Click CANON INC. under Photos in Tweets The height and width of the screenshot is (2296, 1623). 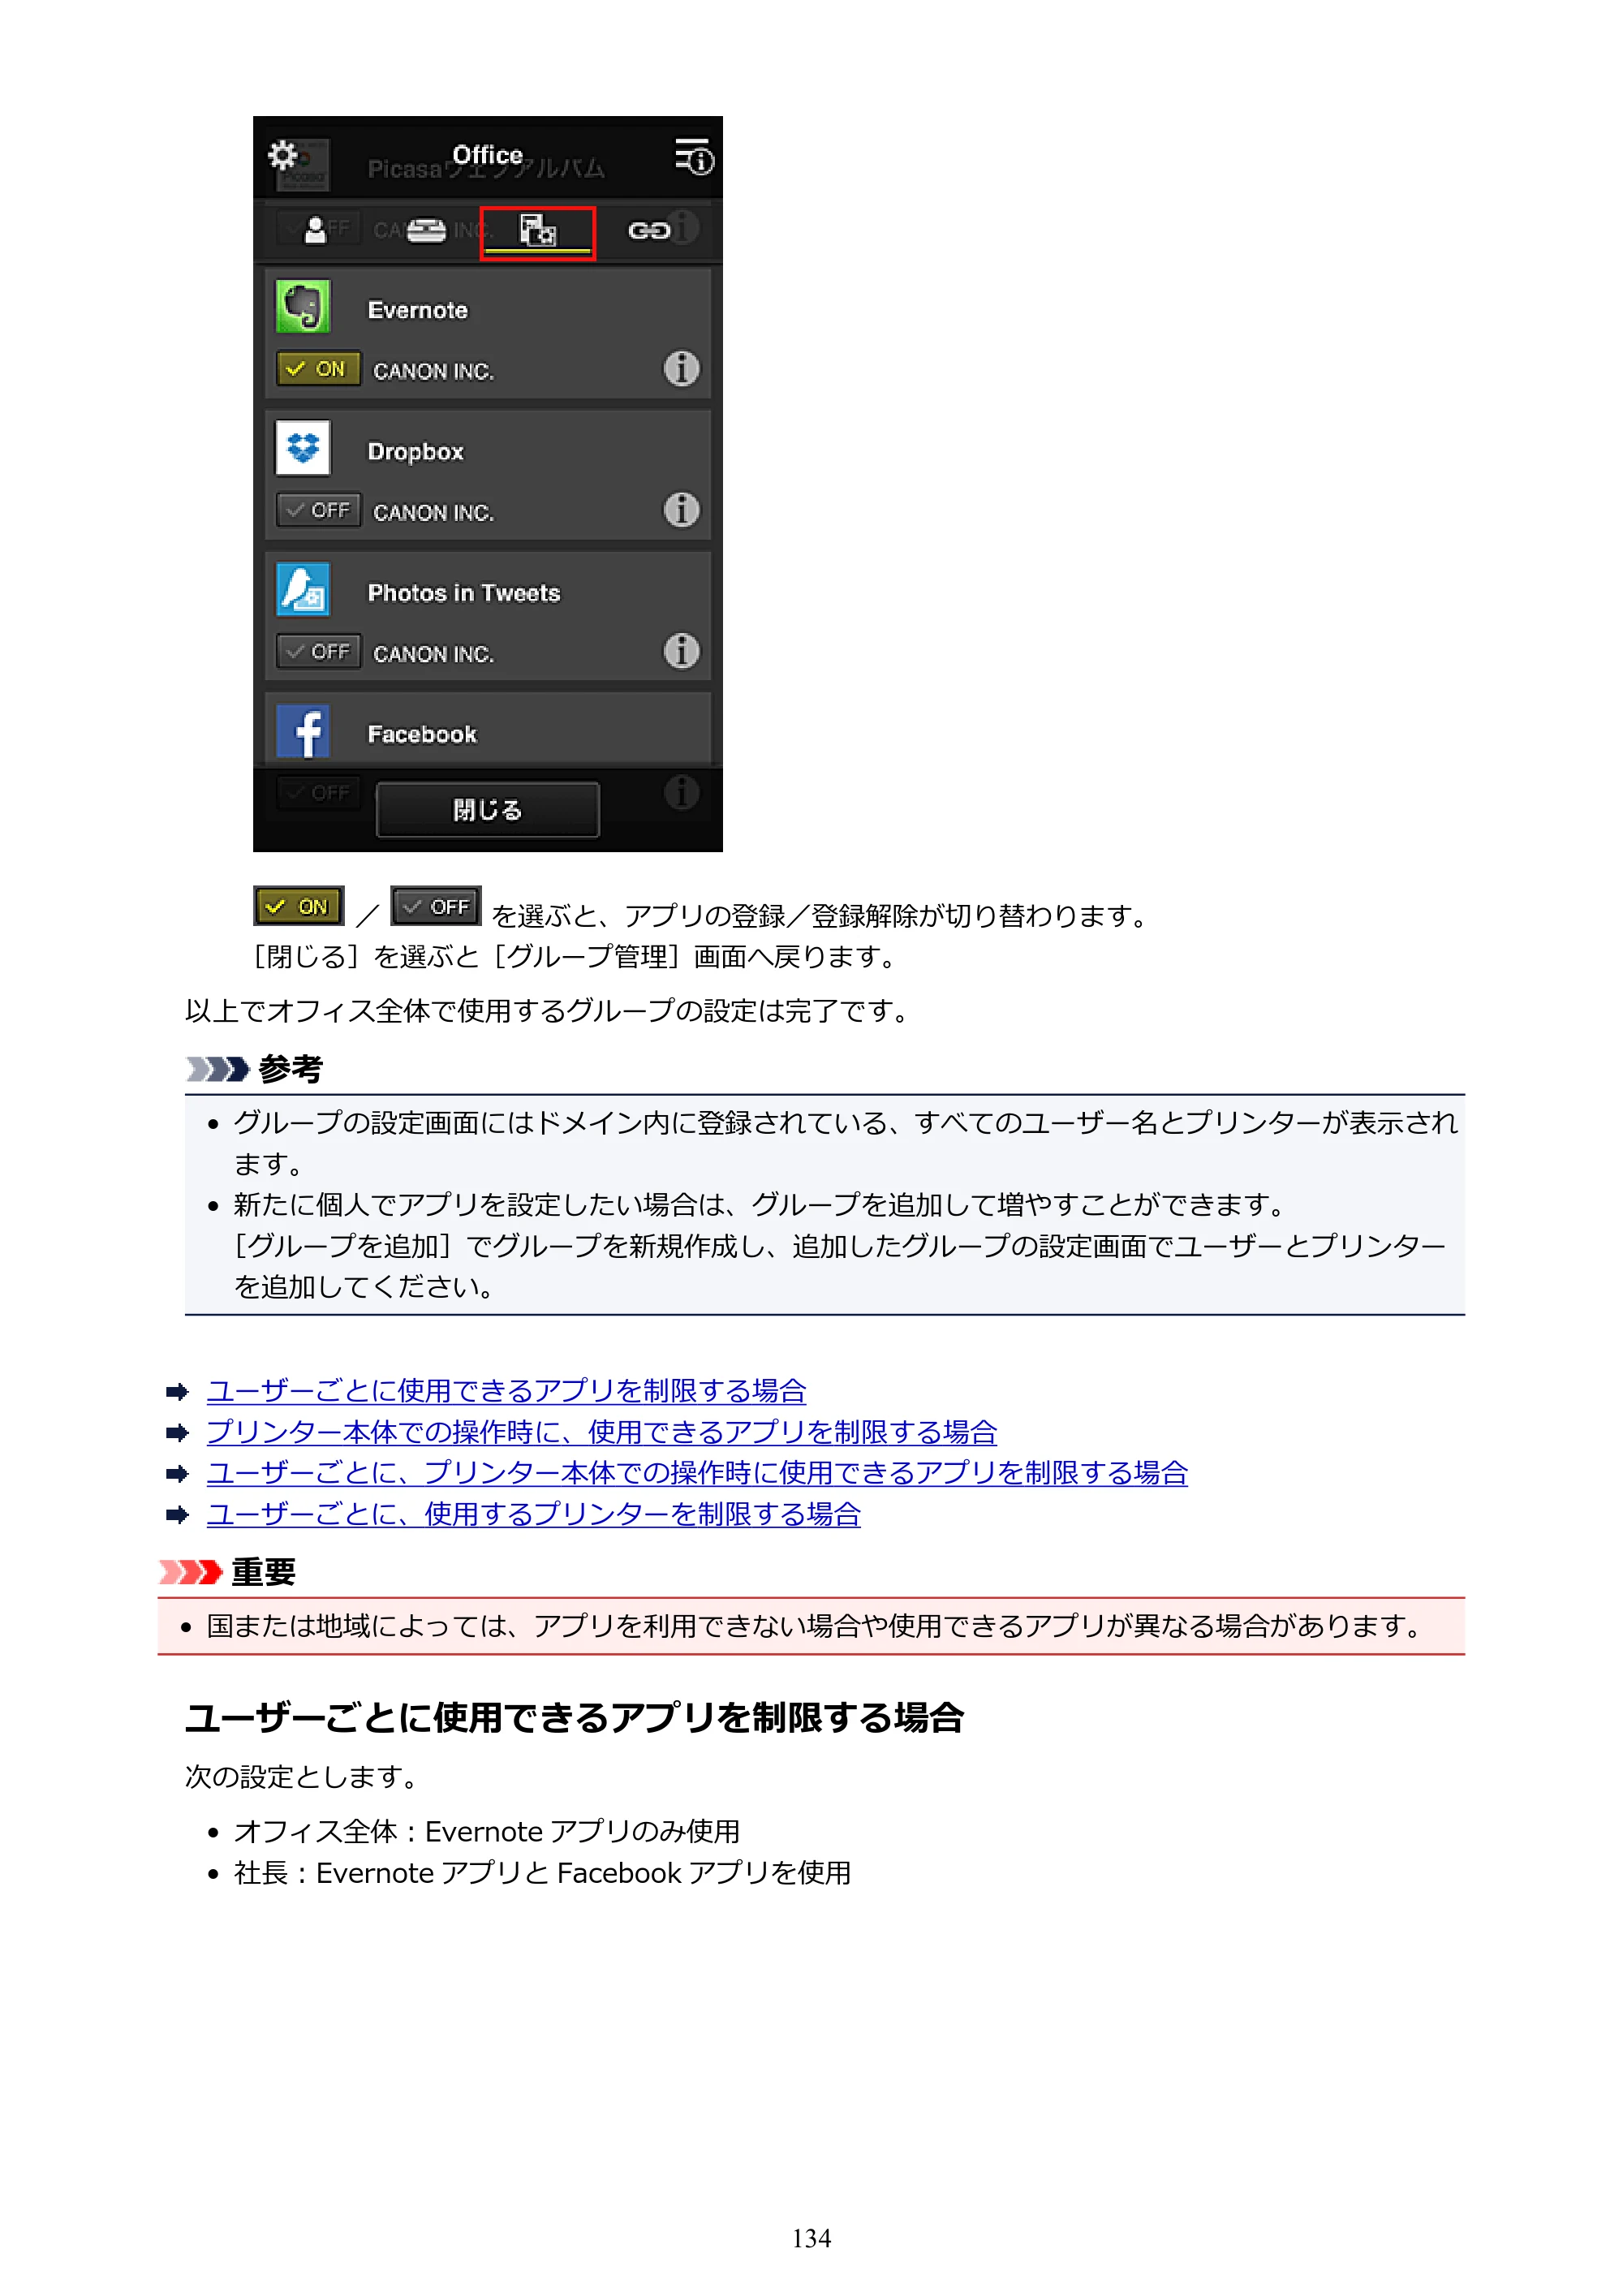(x=434, y=653)
